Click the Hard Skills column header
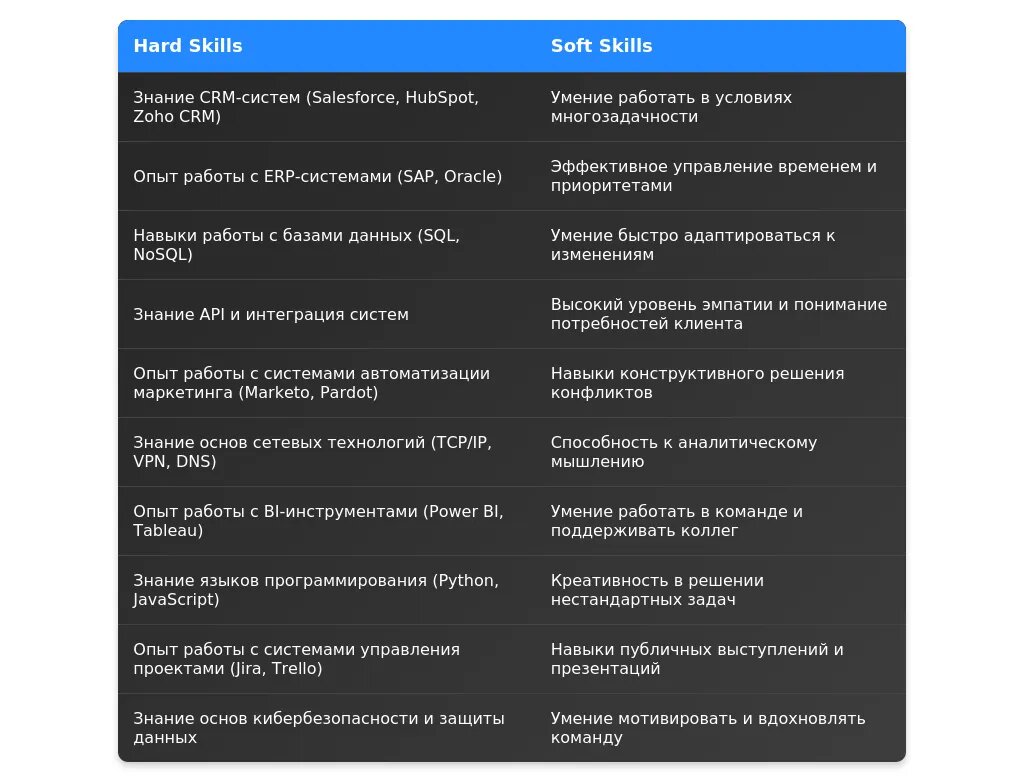Screen dimensions: 1024x782 click(188, 46)
